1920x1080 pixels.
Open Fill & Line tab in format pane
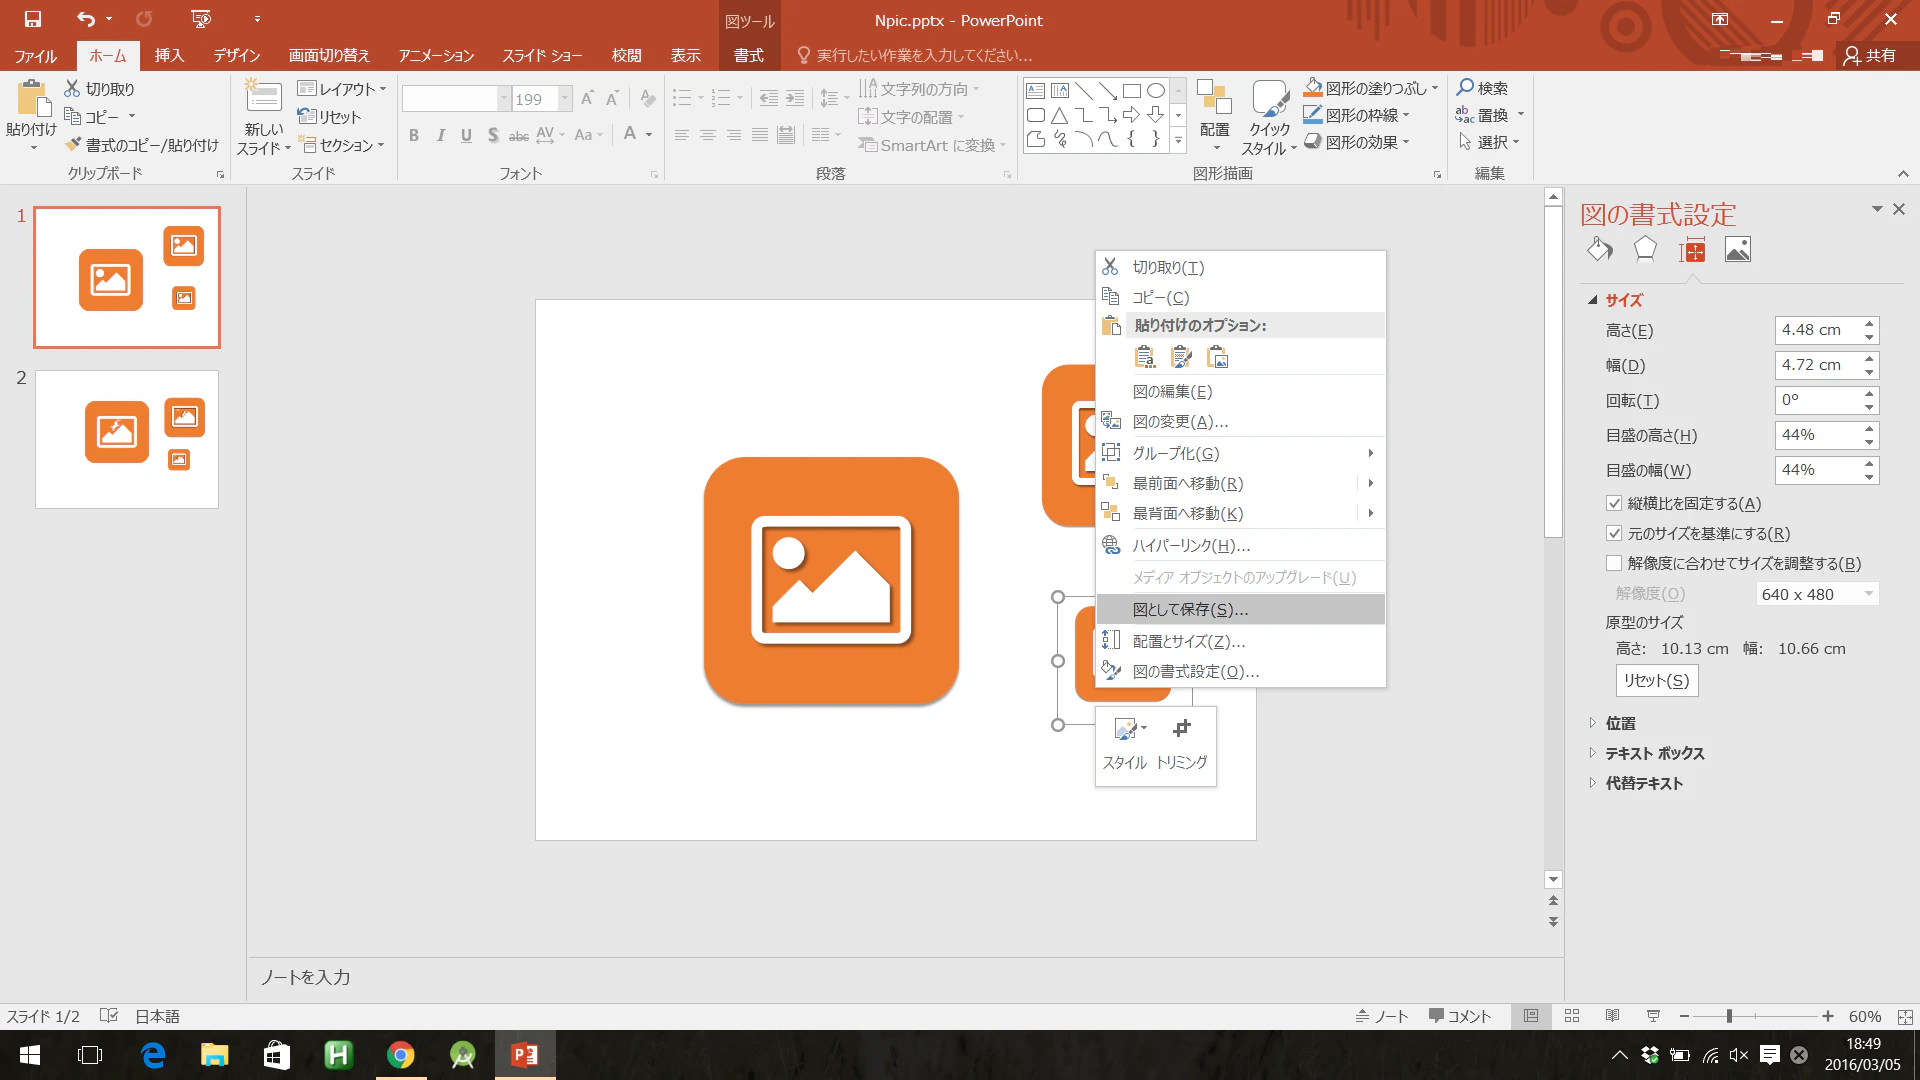pyautogui.click(x=1600, y=250)
